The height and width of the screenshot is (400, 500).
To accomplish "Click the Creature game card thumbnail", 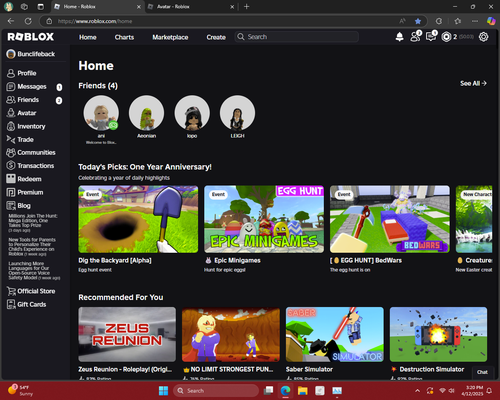I will tap(474, 219).
